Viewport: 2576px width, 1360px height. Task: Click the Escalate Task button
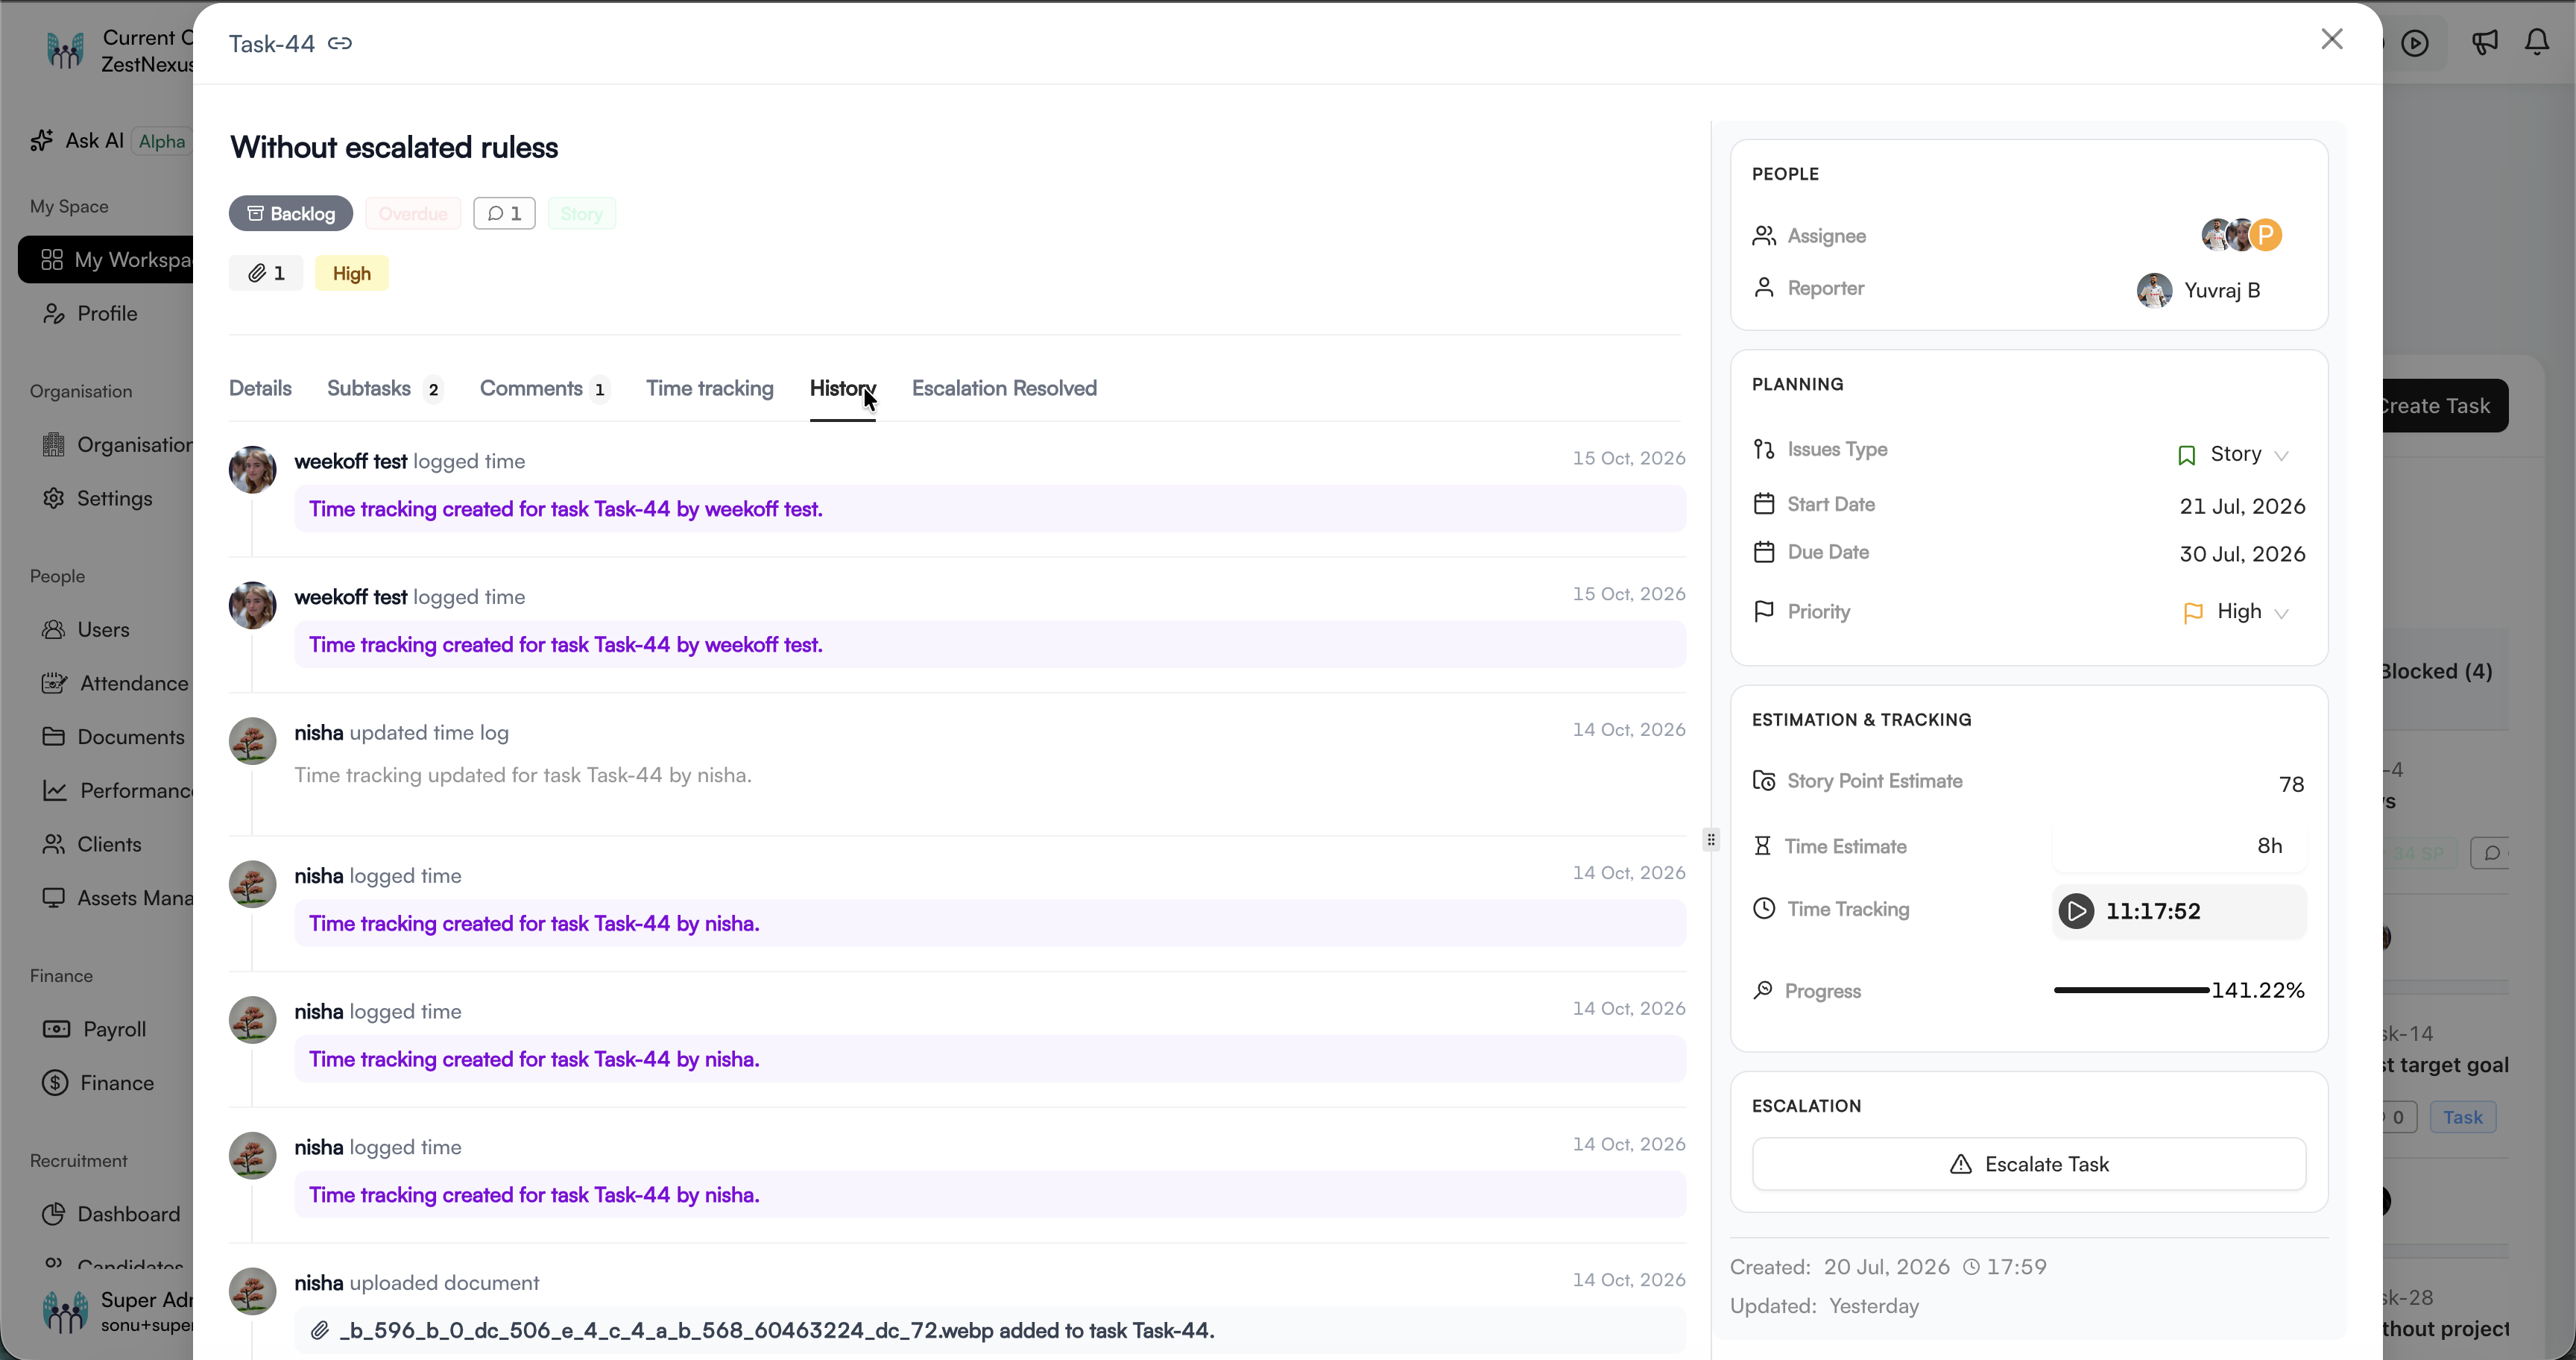pos(2029,1164)
